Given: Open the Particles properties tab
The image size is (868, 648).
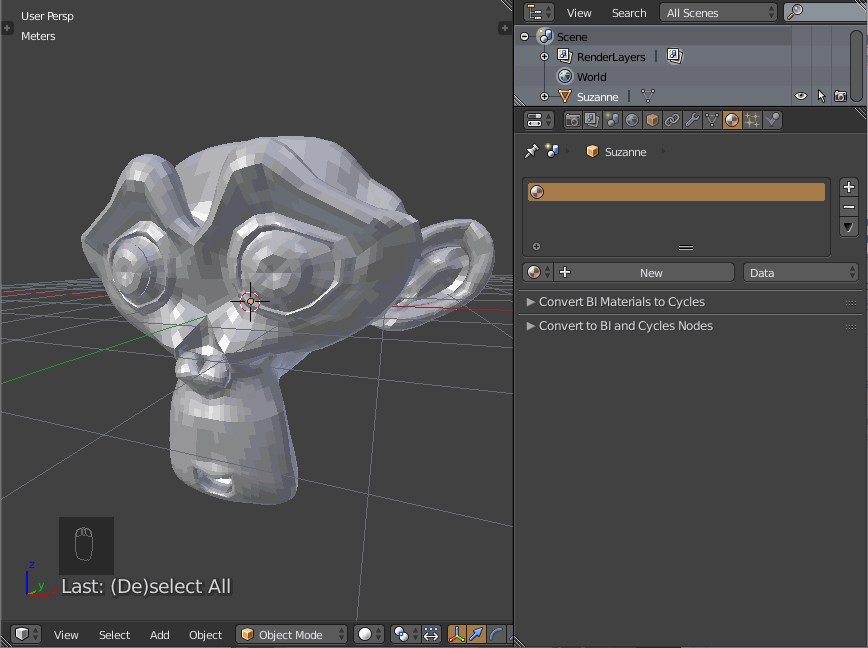Looking at the screenshot, I should pyautogui.click(x=752, y=120).
